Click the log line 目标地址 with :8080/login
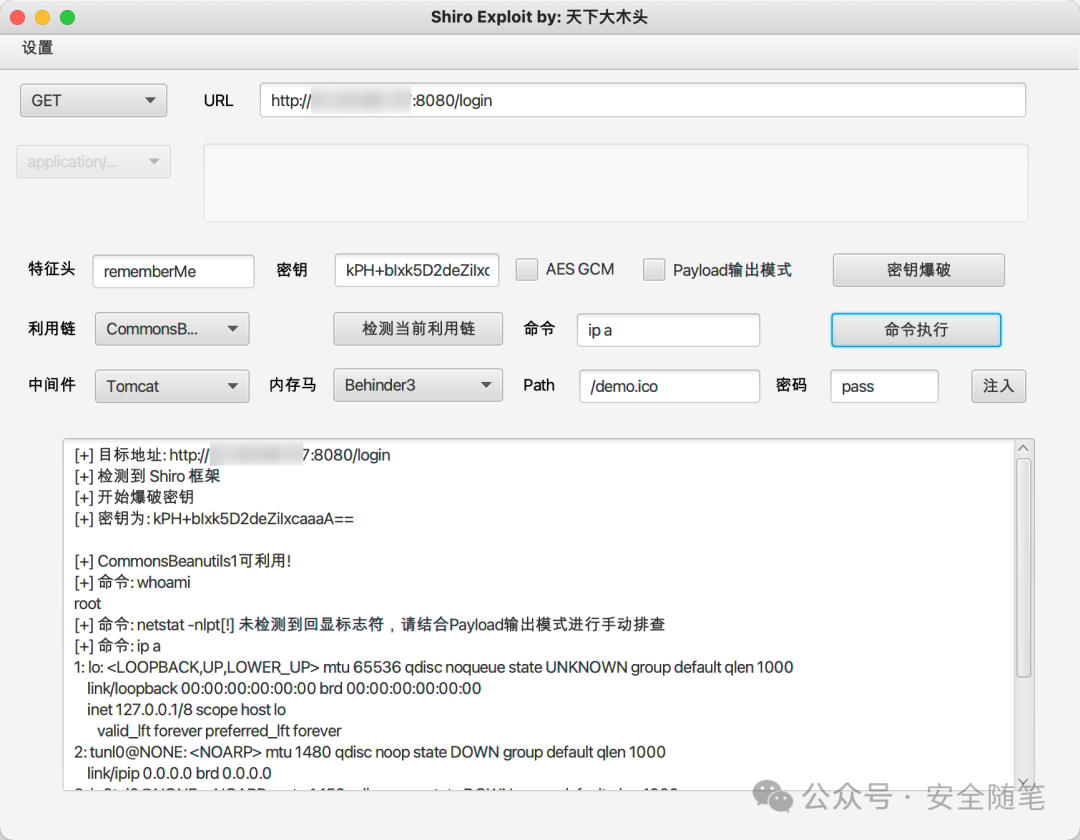The height and width of the screenshot is (840, 1080). click(232, 455)
